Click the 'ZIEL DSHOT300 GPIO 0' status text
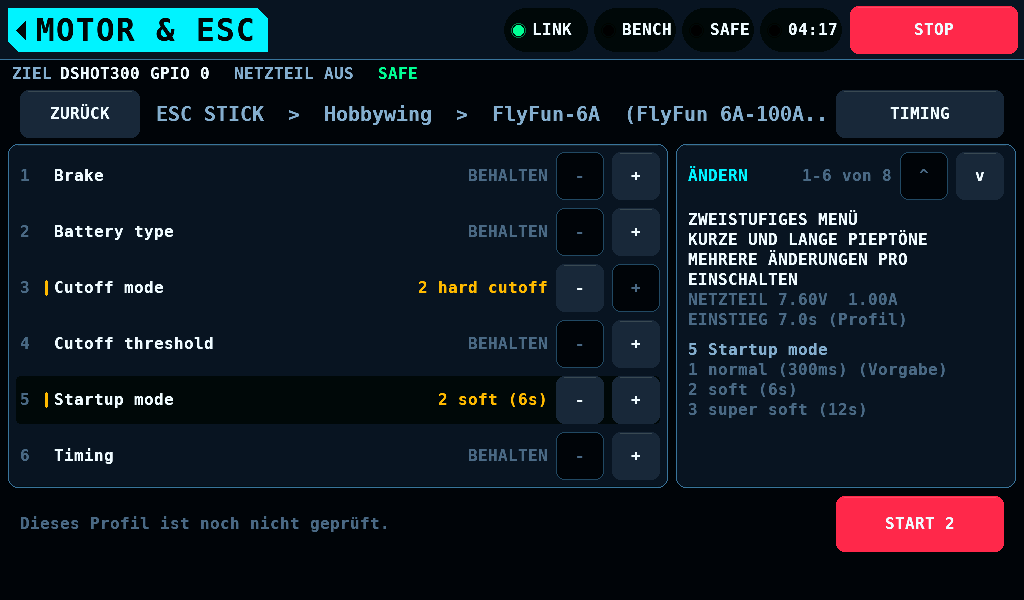Image resolution: width=1024 pixels, height=600 pixels. click(x=111, y=73)
